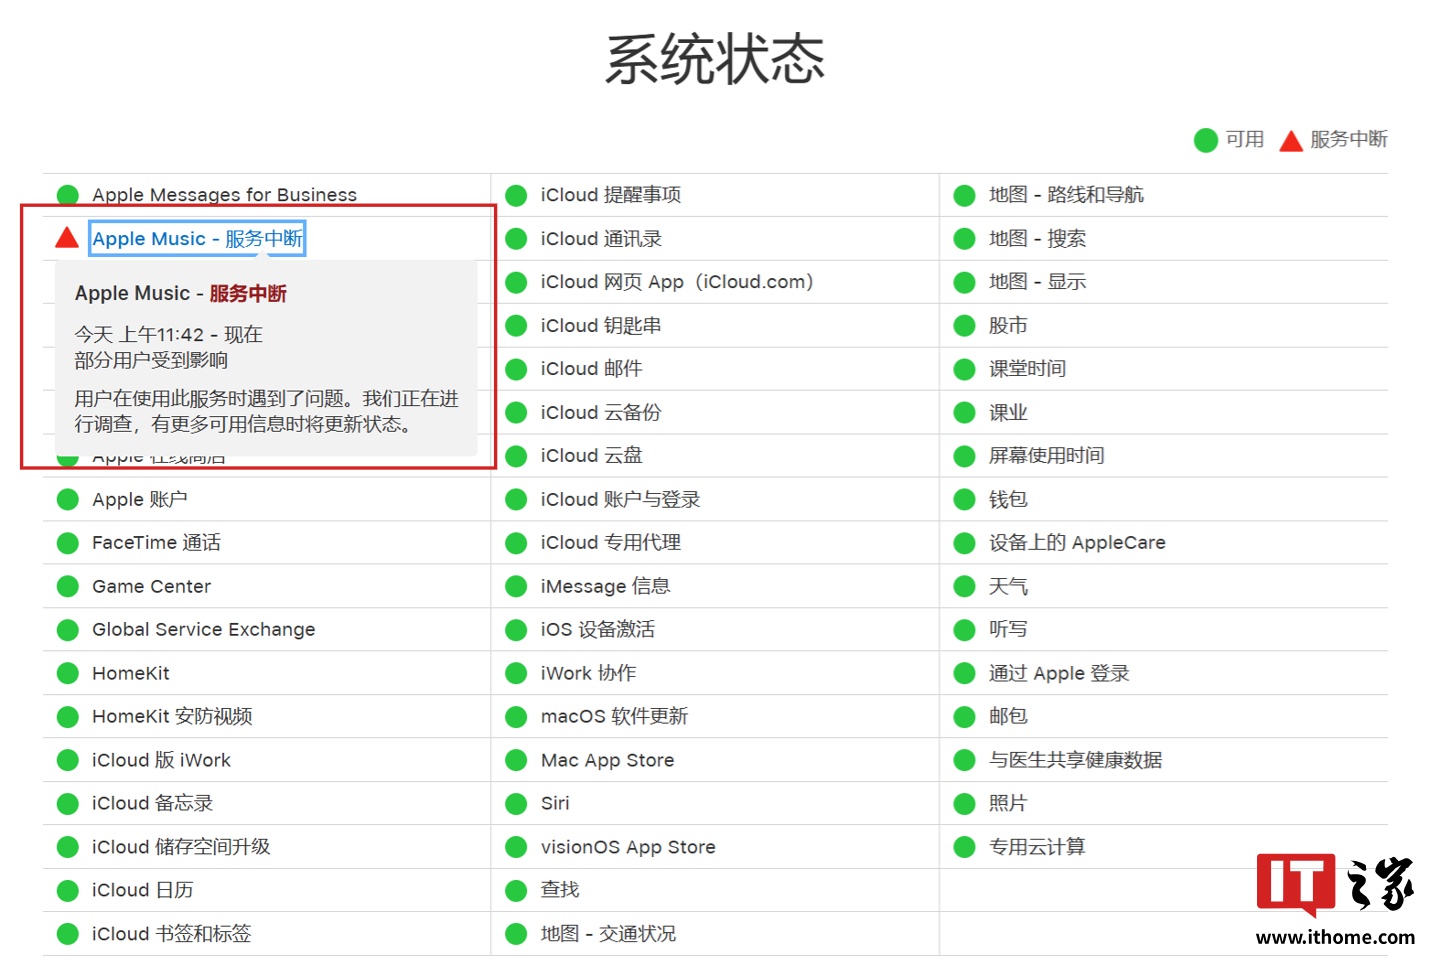The height and width of the screenshot is (976, 1440).
Task: Click the green dot next to HomeKit 安防视频
Action: (x=68, y=717)
